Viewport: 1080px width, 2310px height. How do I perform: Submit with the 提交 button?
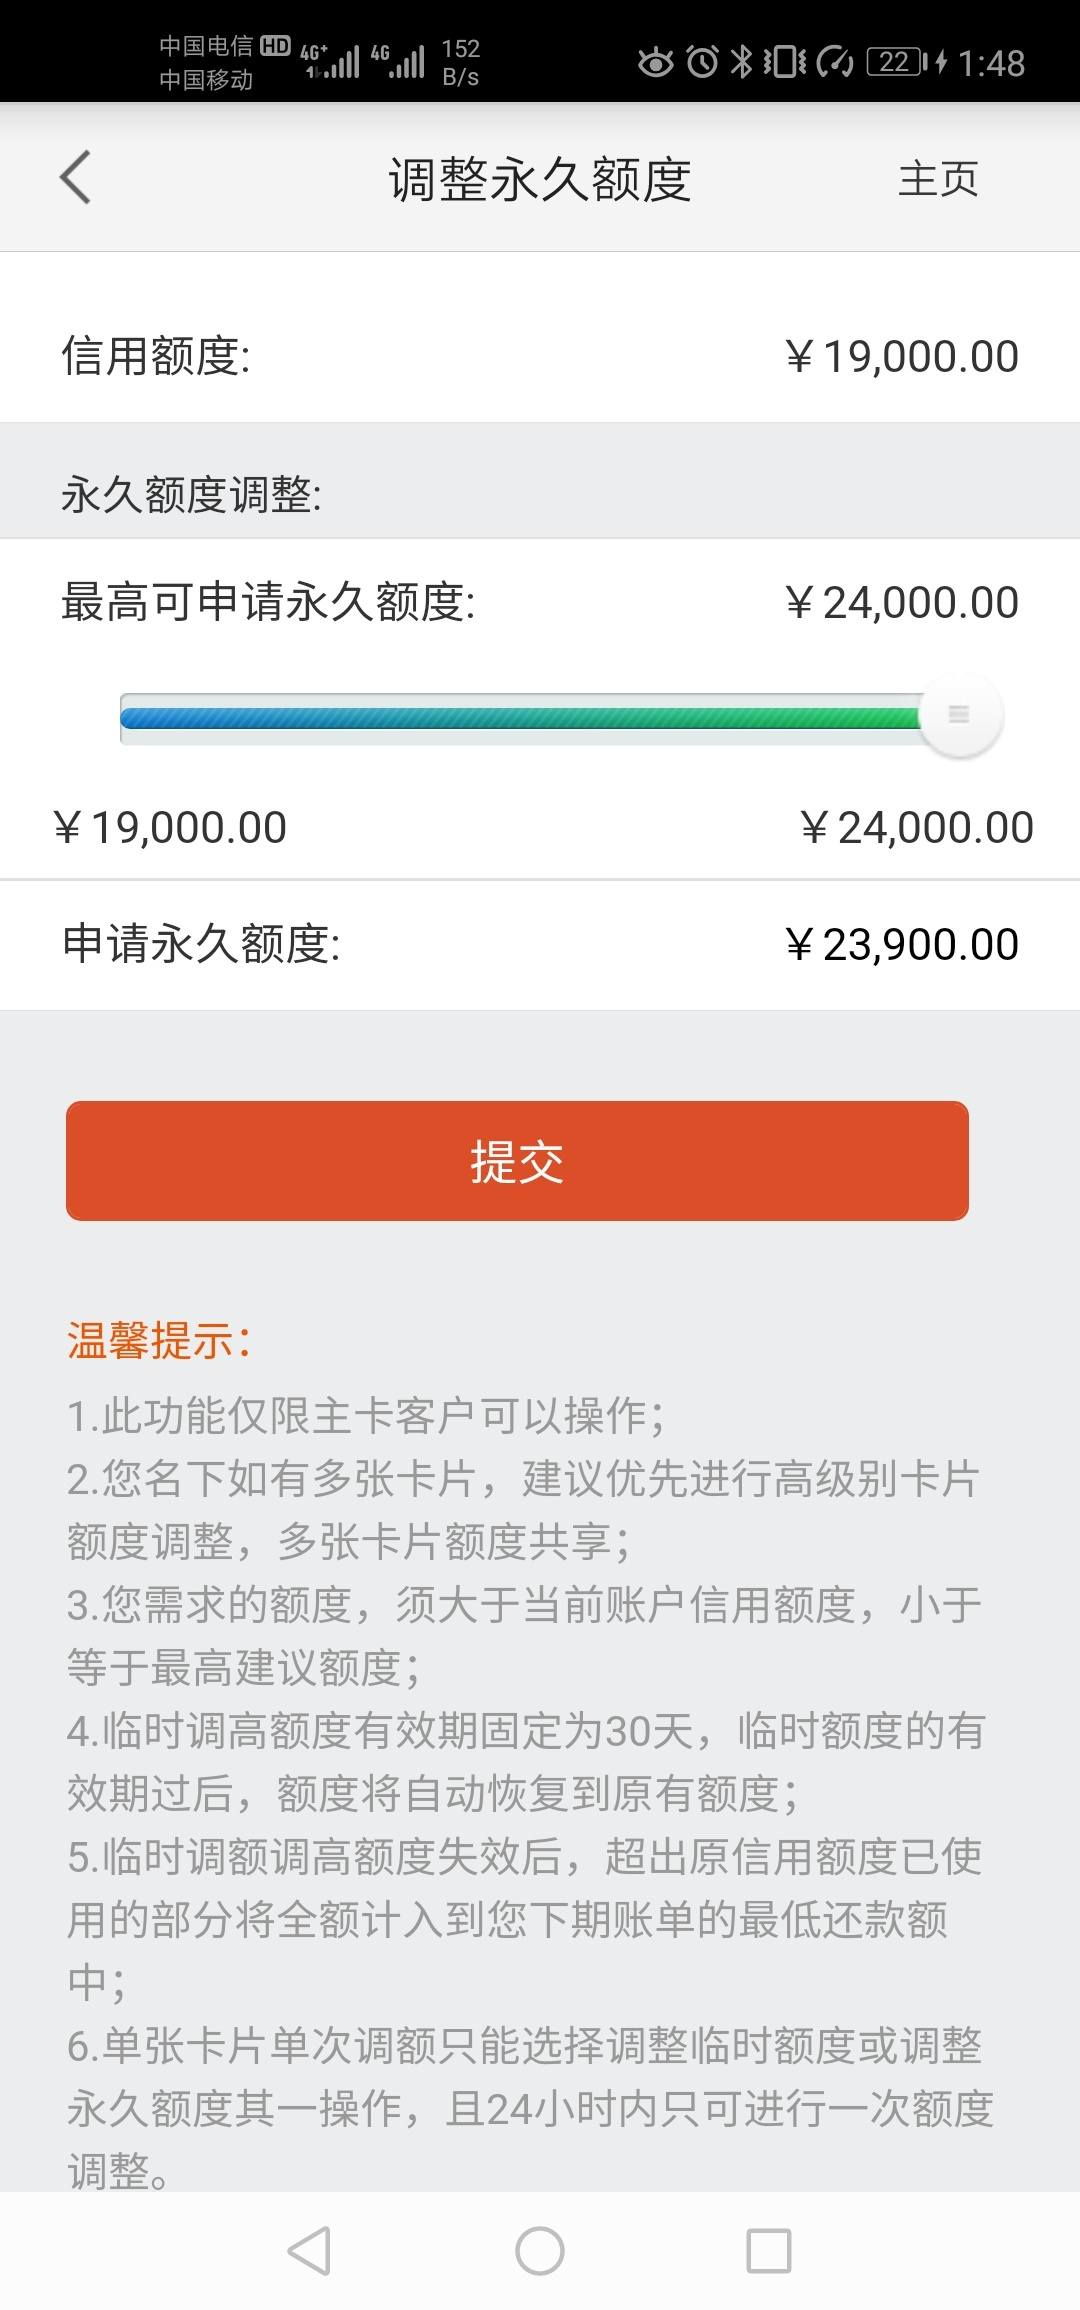517,1161
